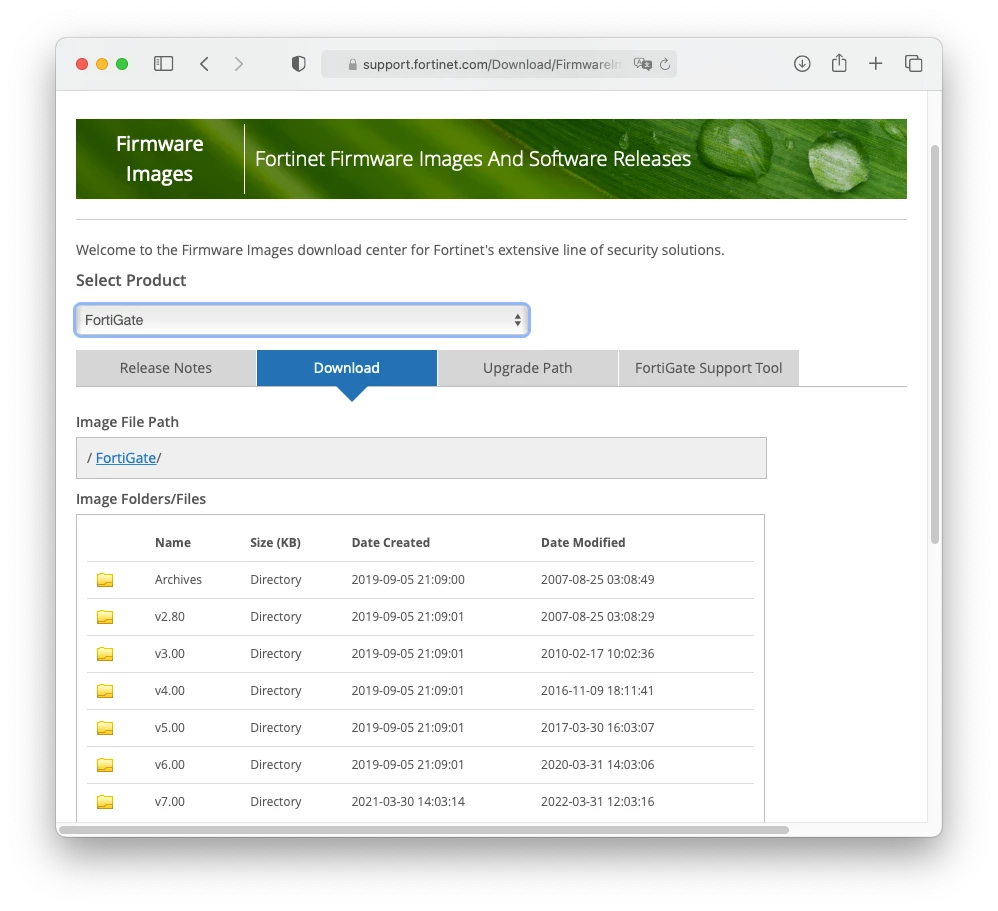This screenshot has width=998, height=911.
Task: Open the FortiGate Support Tool tab
Action: (x=708, y=368)
